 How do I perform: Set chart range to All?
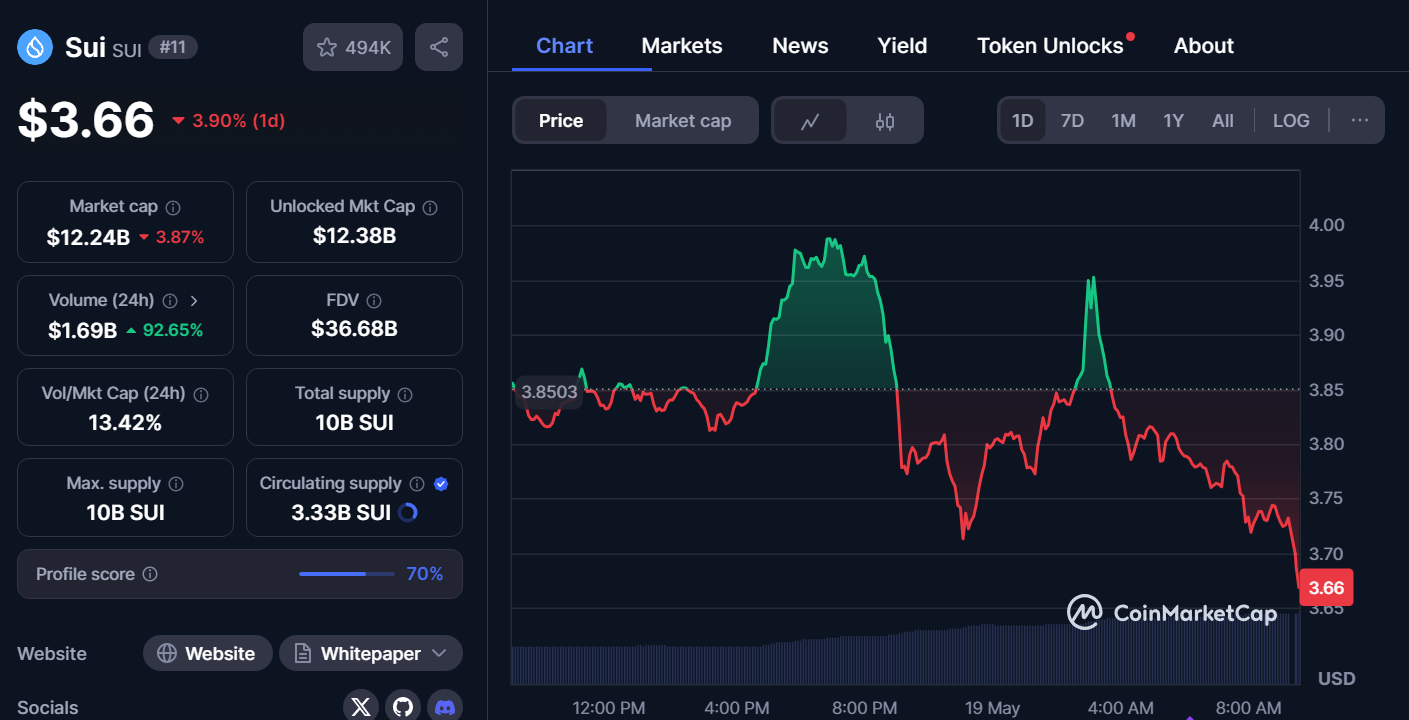click(1223, 121)
